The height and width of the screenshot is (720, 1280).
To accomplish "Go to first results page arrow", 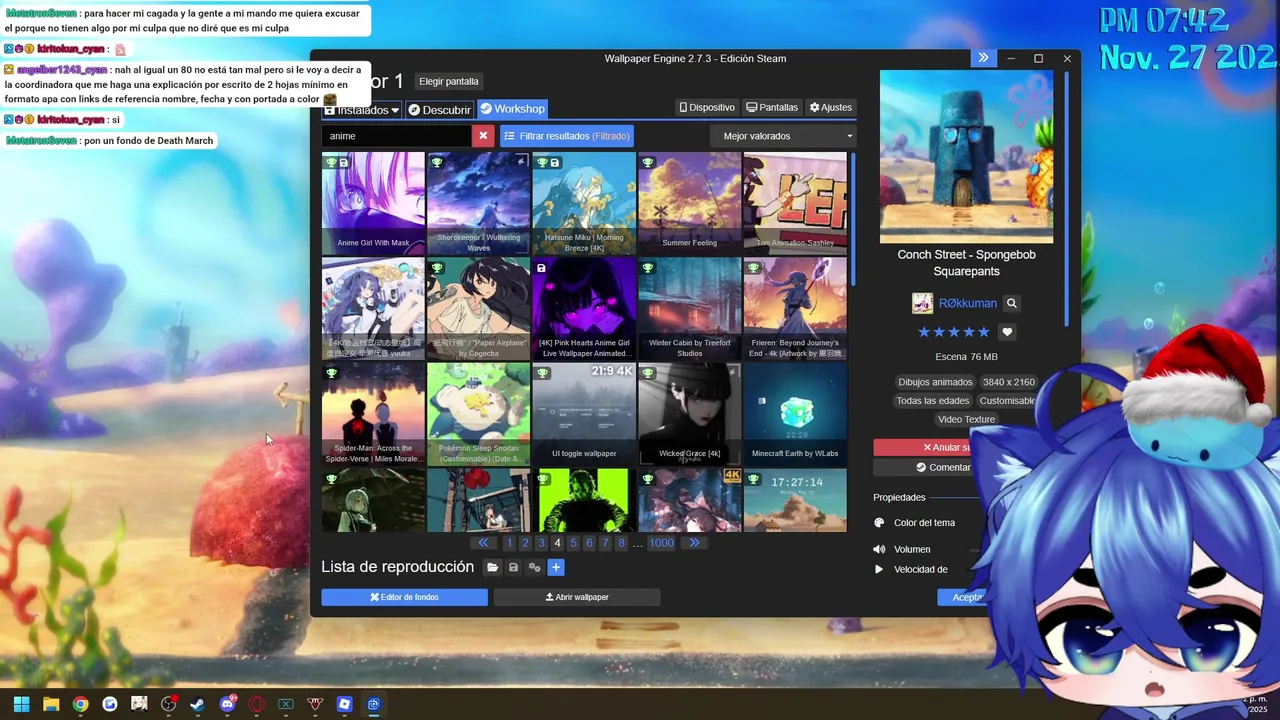I will coord(483,543).
